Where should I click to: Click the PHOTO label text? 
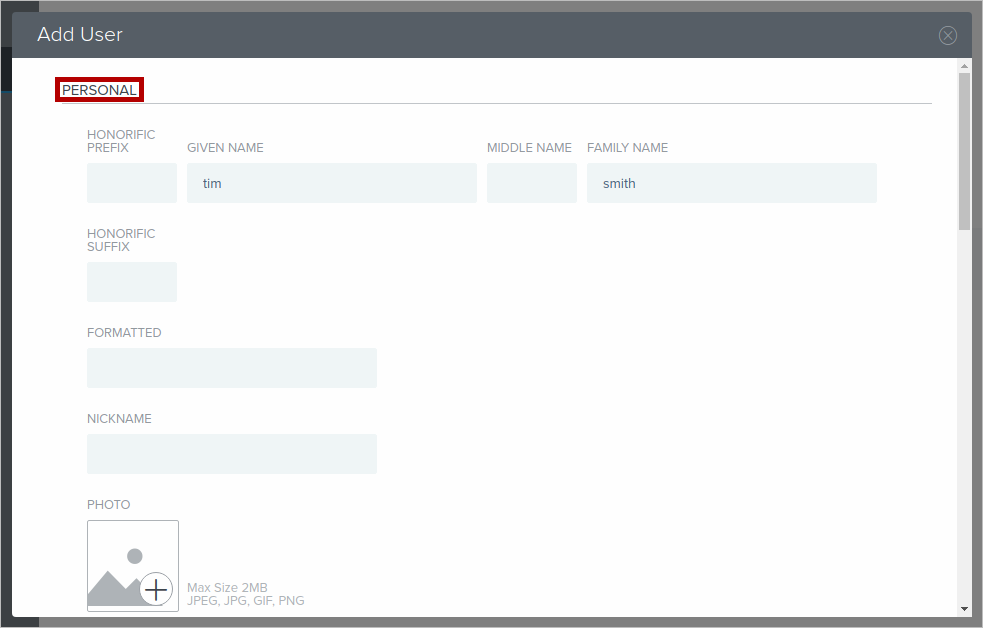[108, 505]
